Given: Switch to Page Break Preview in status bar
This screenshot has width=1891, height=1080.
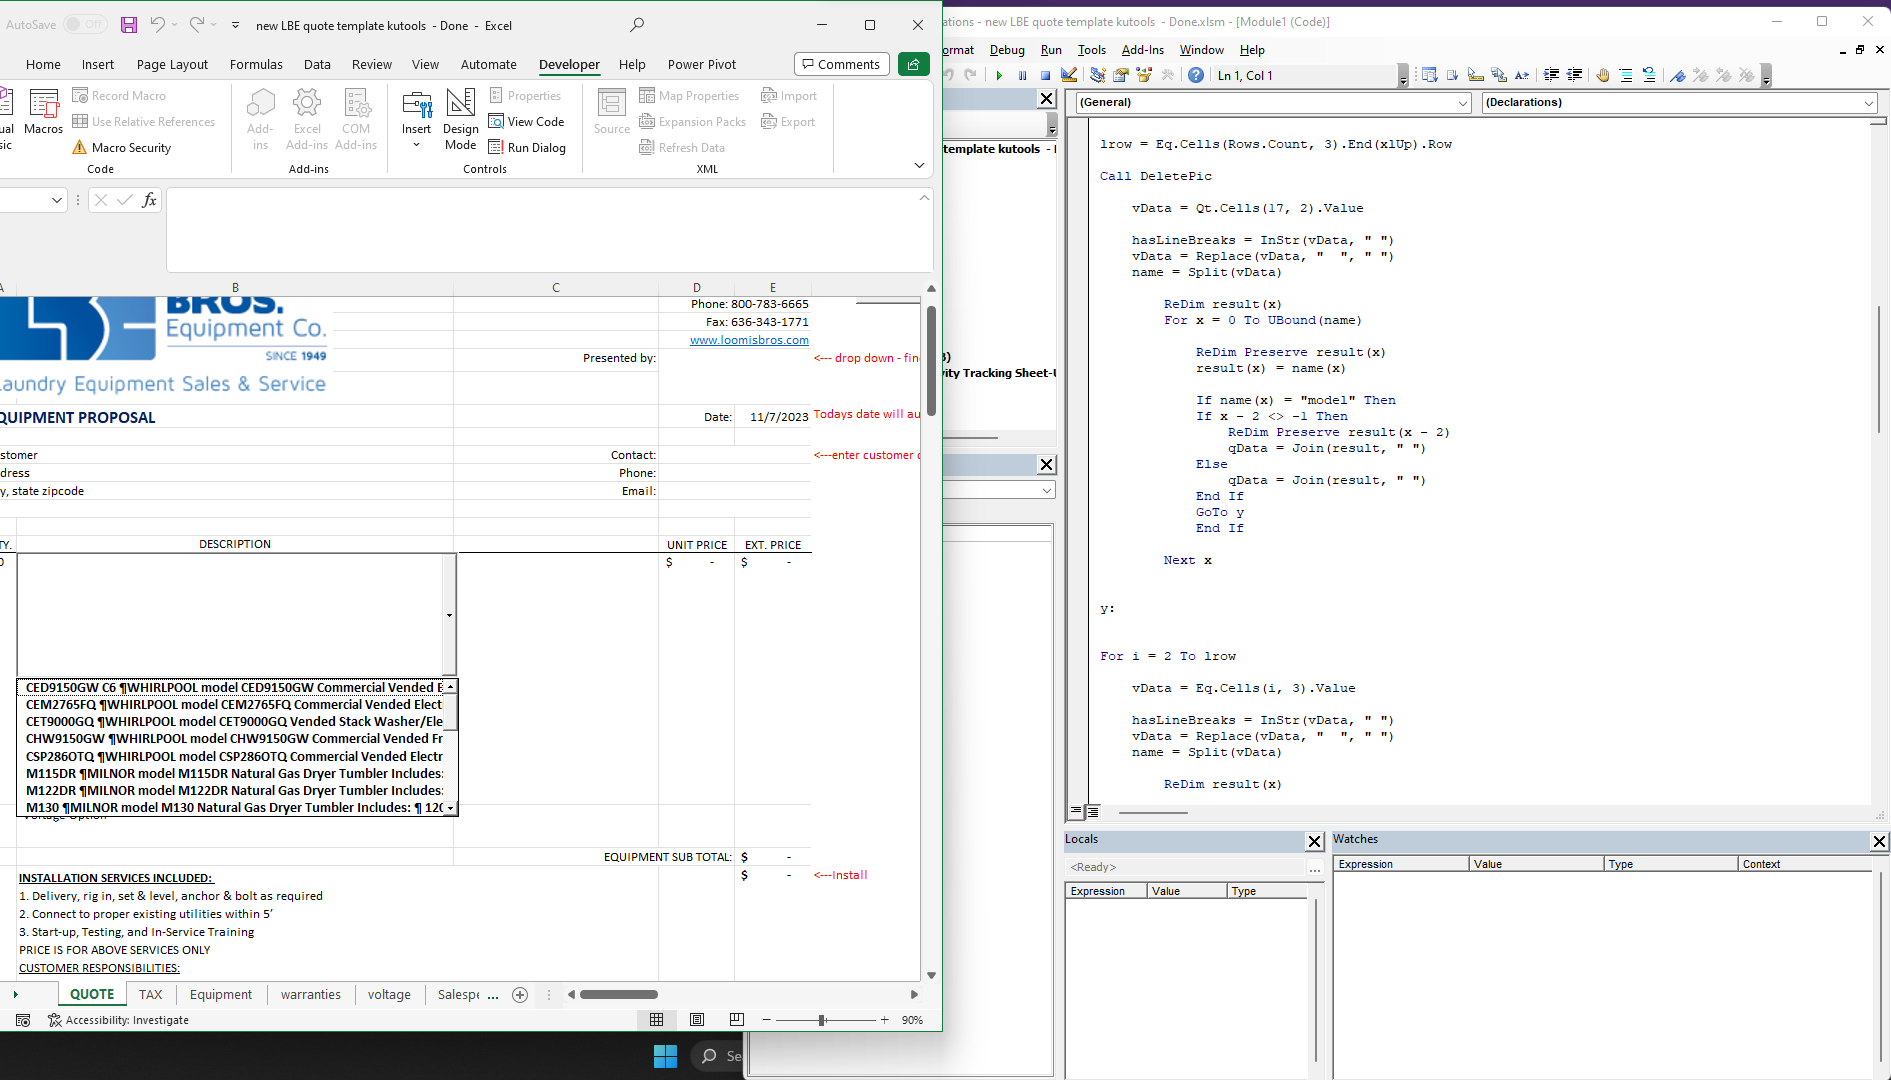Looking at the screenshot, I should tap(737, 1020).
